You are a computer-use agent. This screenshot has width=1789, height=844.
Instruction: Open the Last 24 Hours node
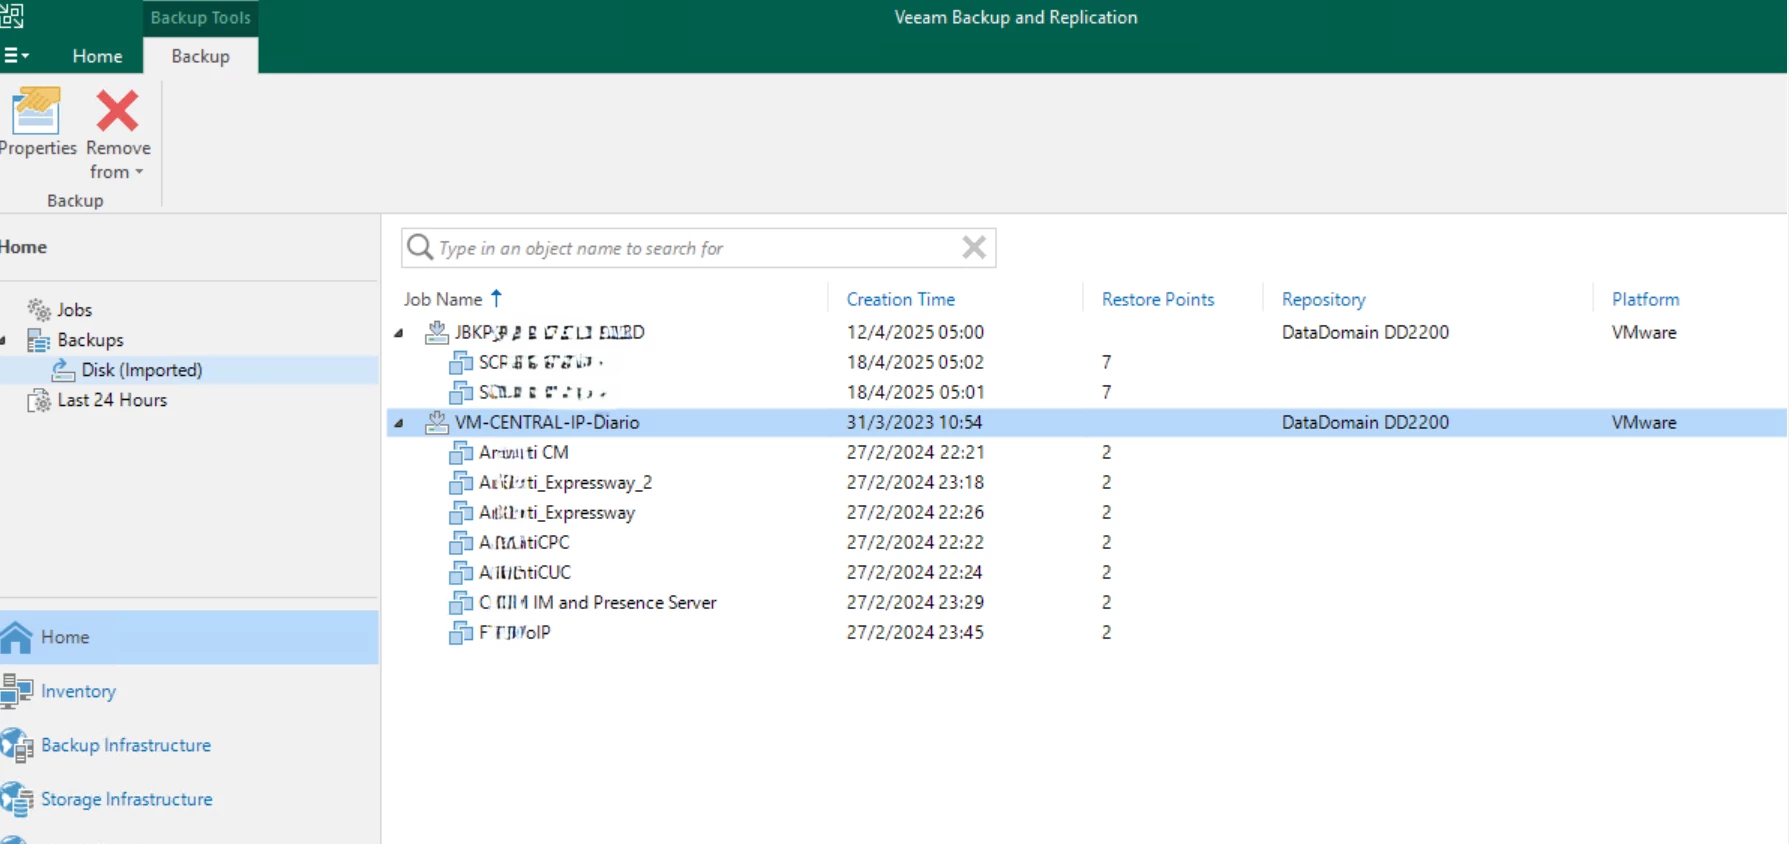[x=112, y=400]
